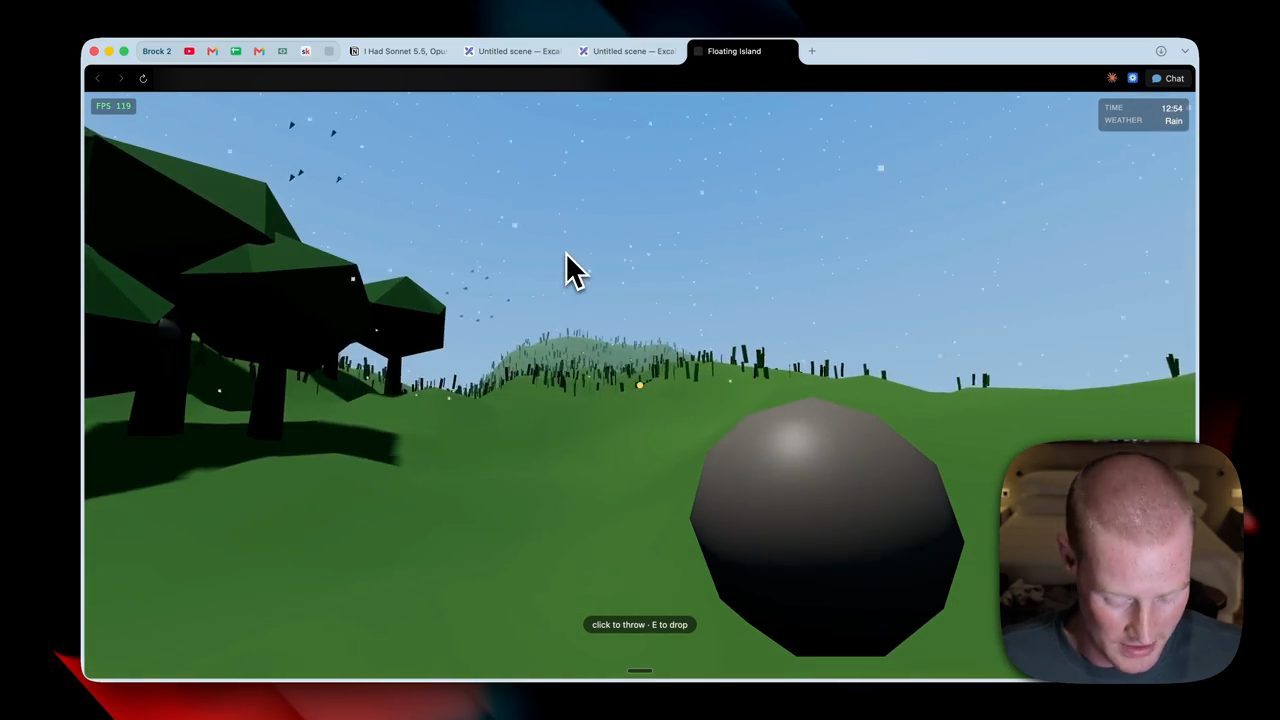Click the browser back arrow
This screenshot has height=720, width=1280.
coord(98,78)
